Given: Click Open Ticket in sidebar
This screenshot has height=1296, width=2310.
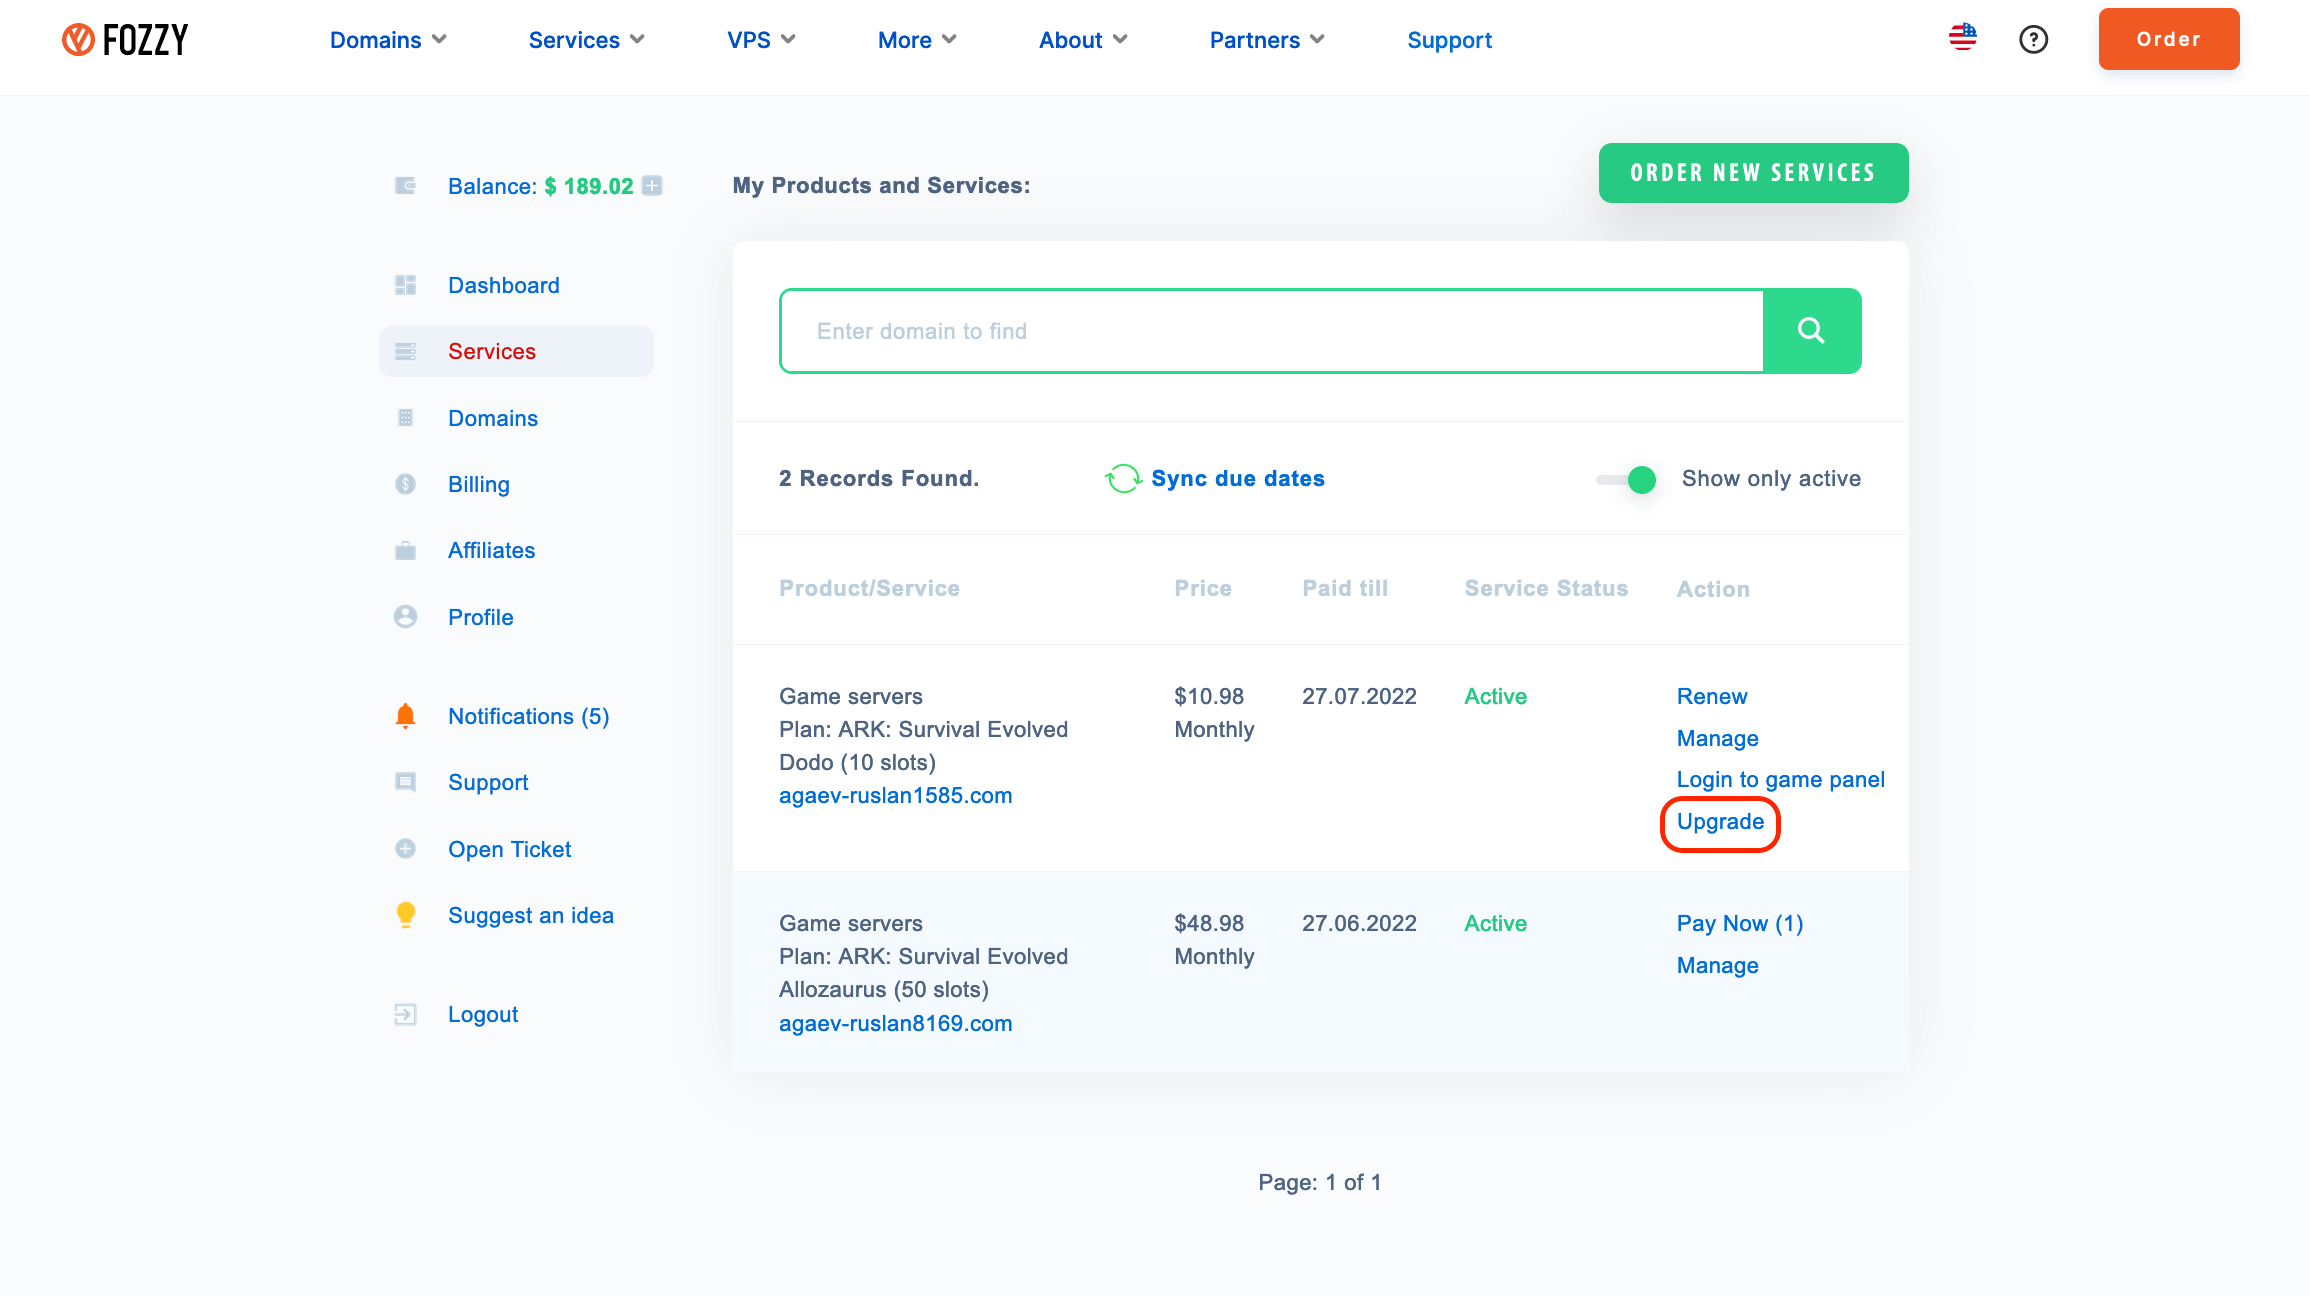Looking at the screenshot, I should [509, 849].
